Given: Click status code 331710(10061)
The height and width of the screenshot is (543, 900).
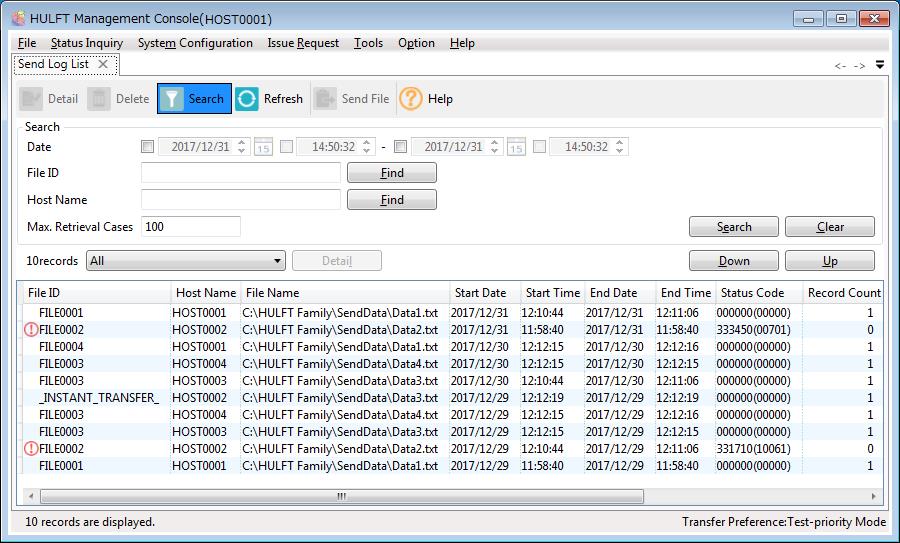Looking at the screenshot, I should pos(753,449).
